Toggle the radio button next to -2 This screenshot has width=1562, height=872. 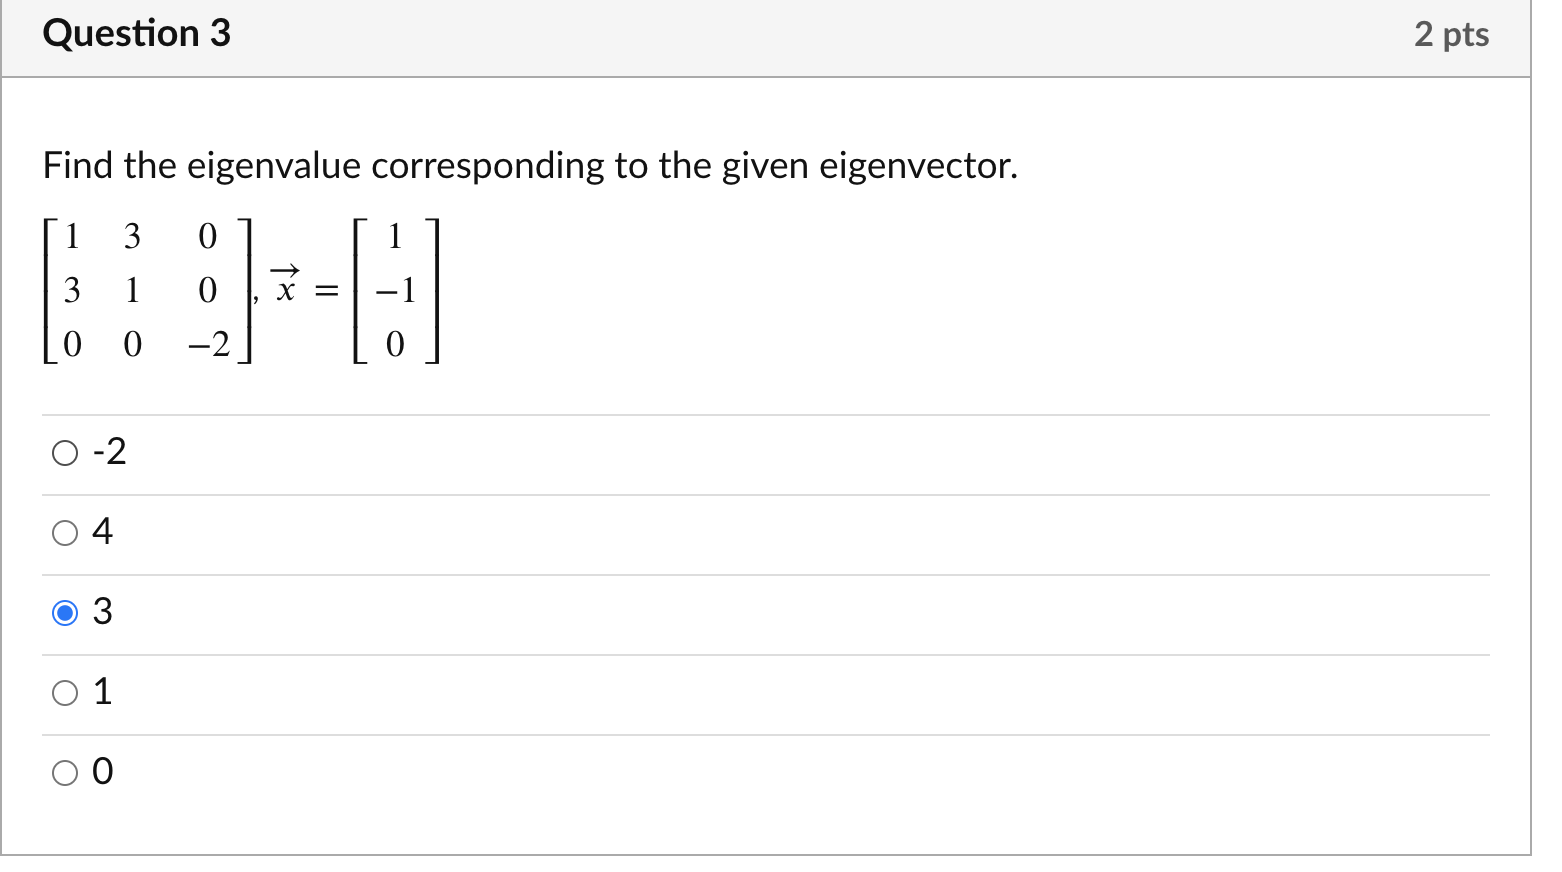[66, 452]
